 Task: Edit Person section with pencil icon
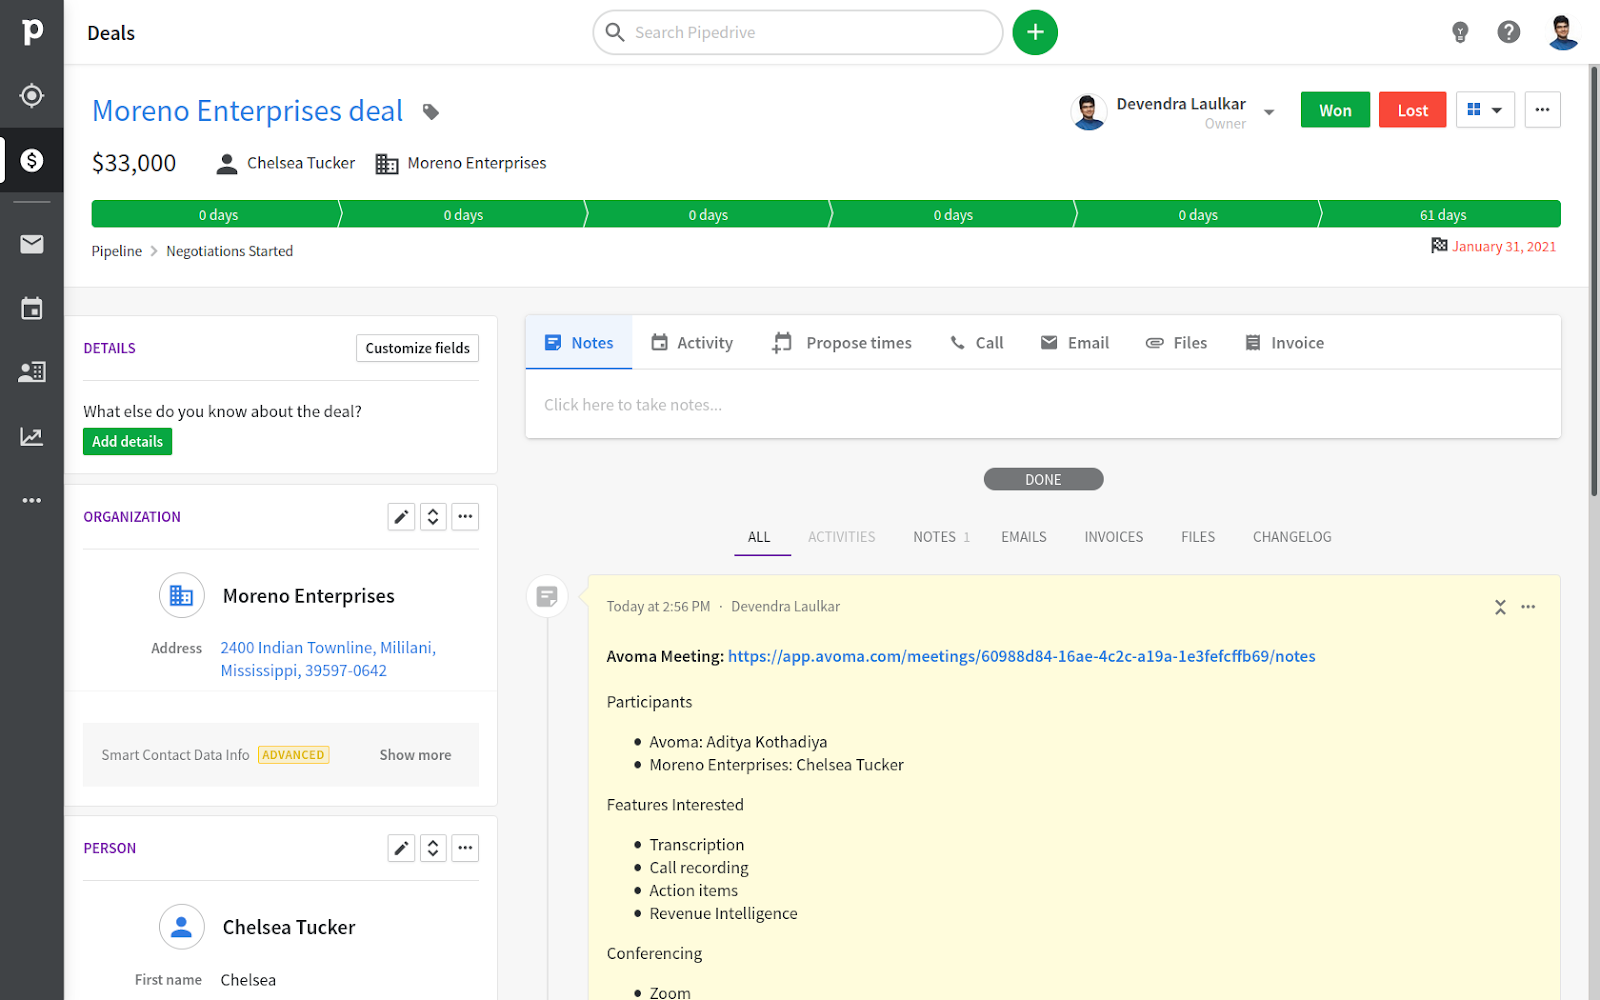pos(401,848)
